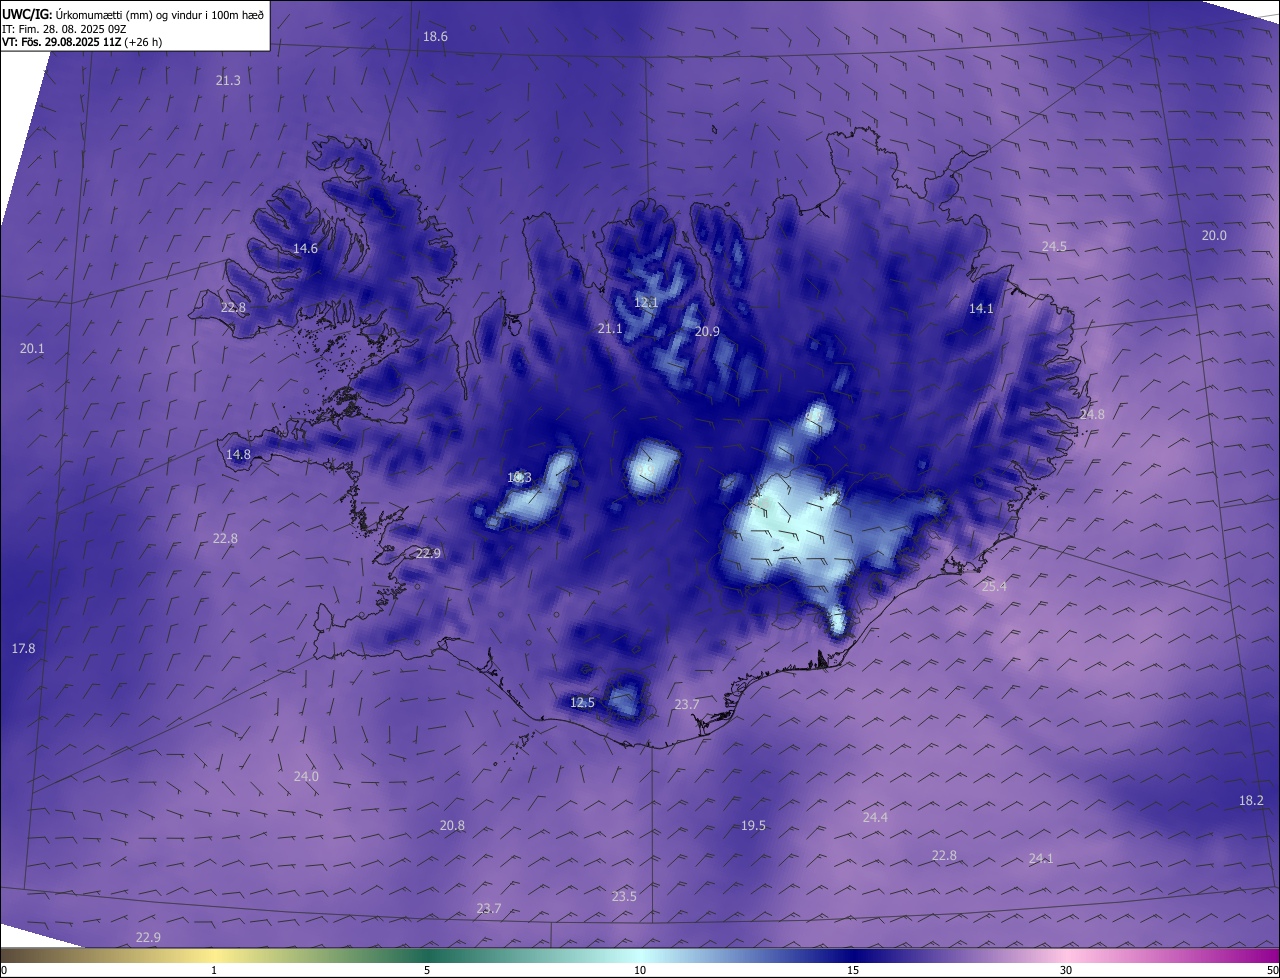
Task: Click the 24.8 value label
Action: [1092, 414]
